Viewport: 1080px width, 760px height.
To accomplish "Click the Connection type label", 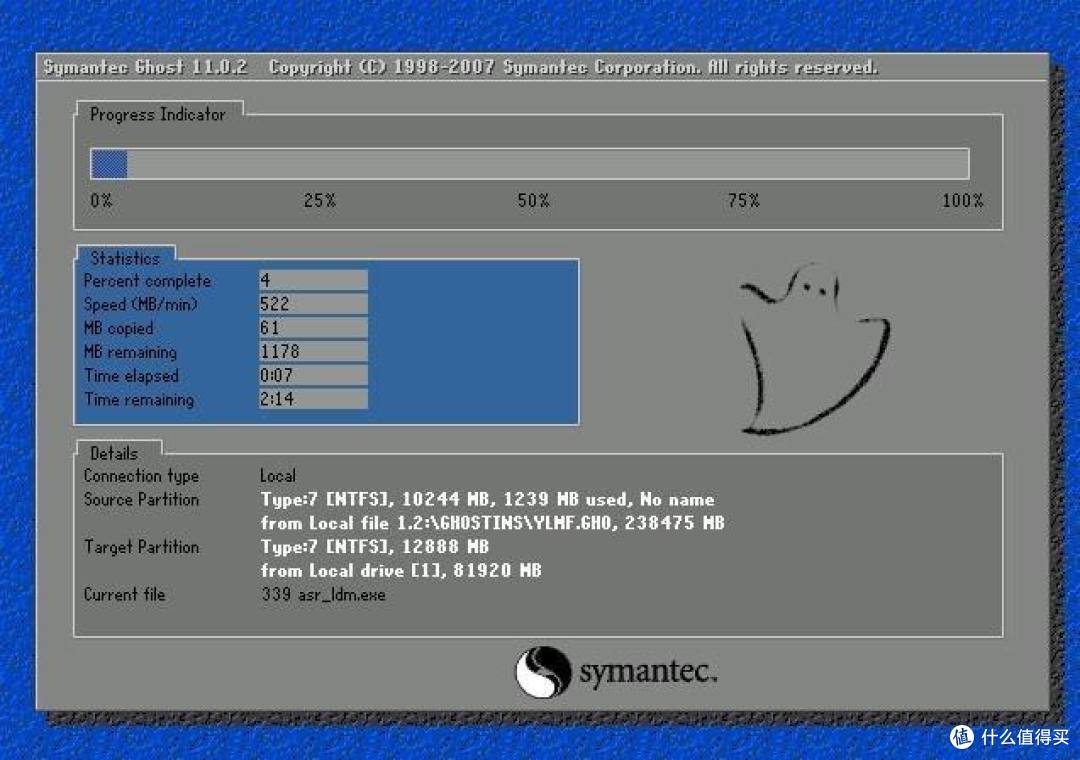I will [141, 476].
